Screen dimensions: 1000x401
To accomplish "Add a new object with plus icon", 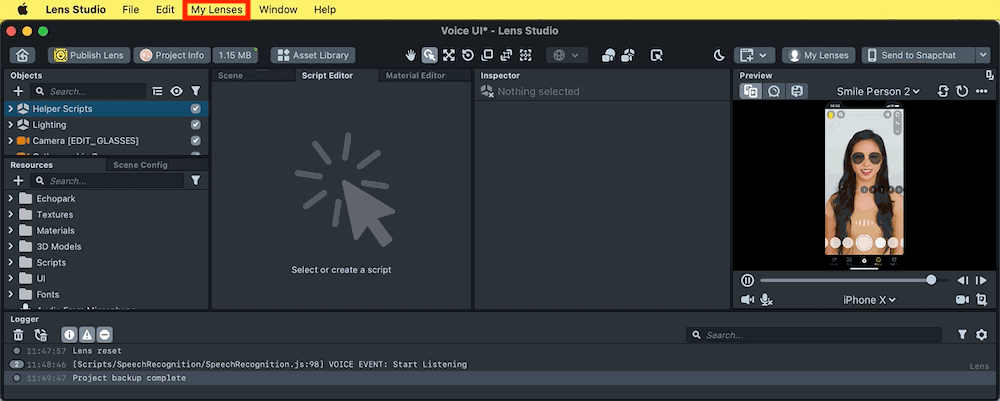I will (x=18, y=91).
